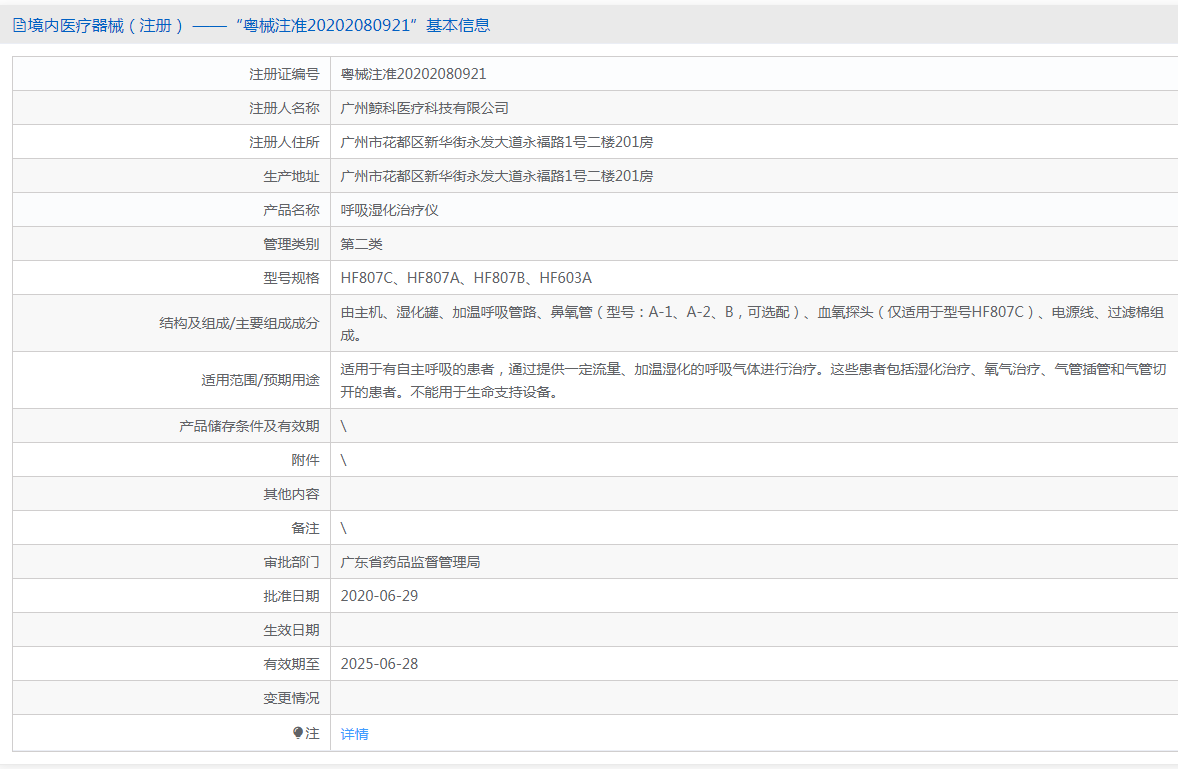Click the 有效期至 label
The height and width of the screenshot is (769, 1178).
click(291, 664)
